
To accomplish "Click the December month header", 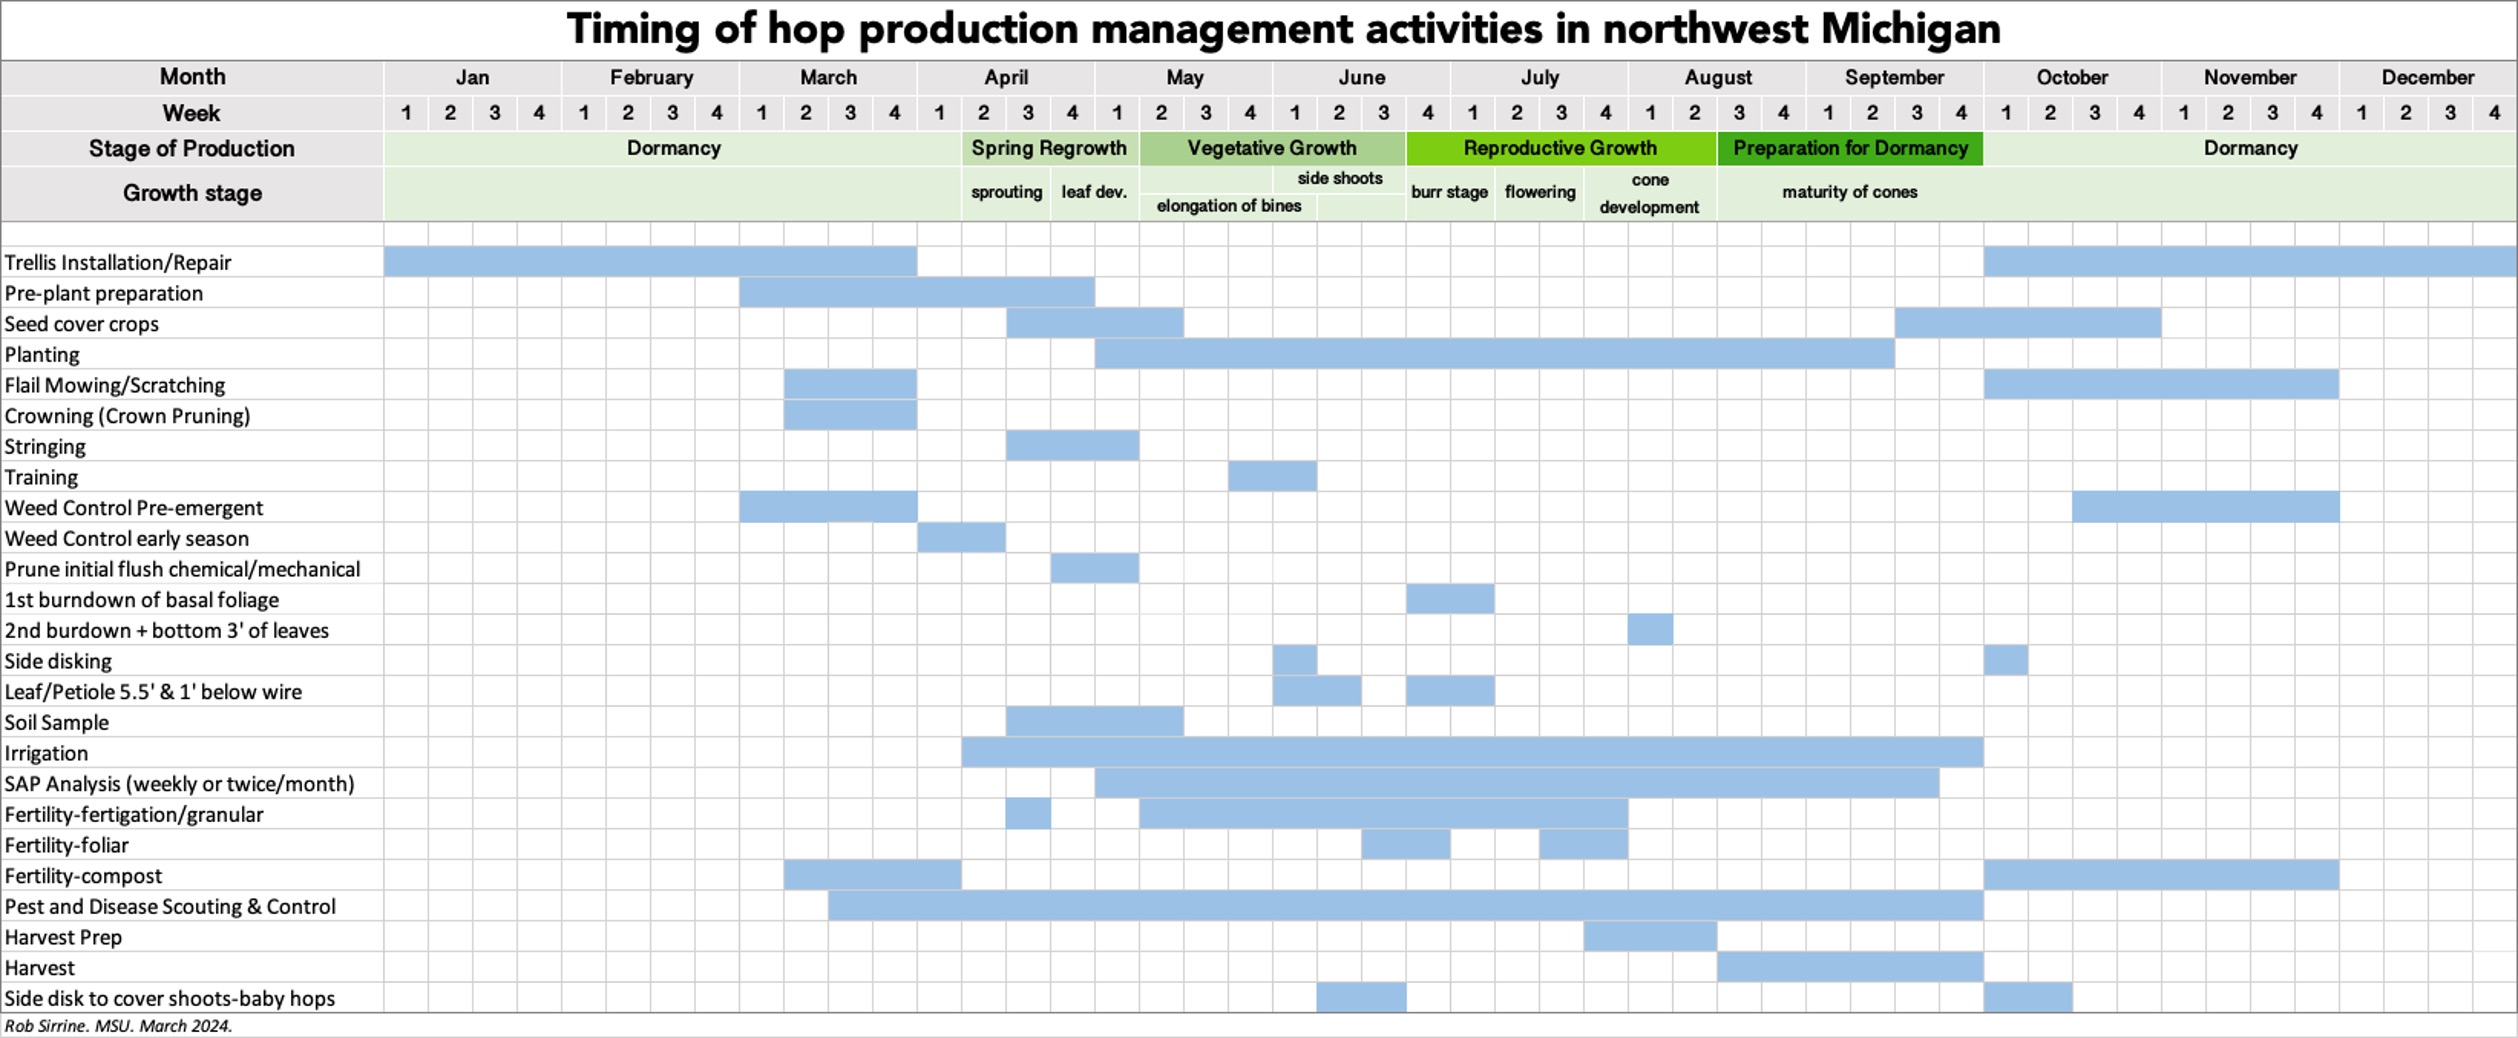I will (2430, 77).
